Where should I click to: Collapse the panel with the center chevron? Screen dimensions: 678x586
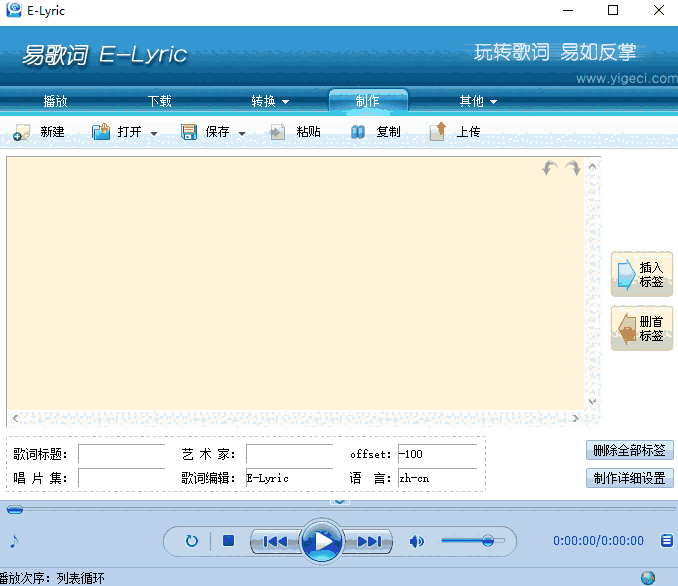click(339, 502)
